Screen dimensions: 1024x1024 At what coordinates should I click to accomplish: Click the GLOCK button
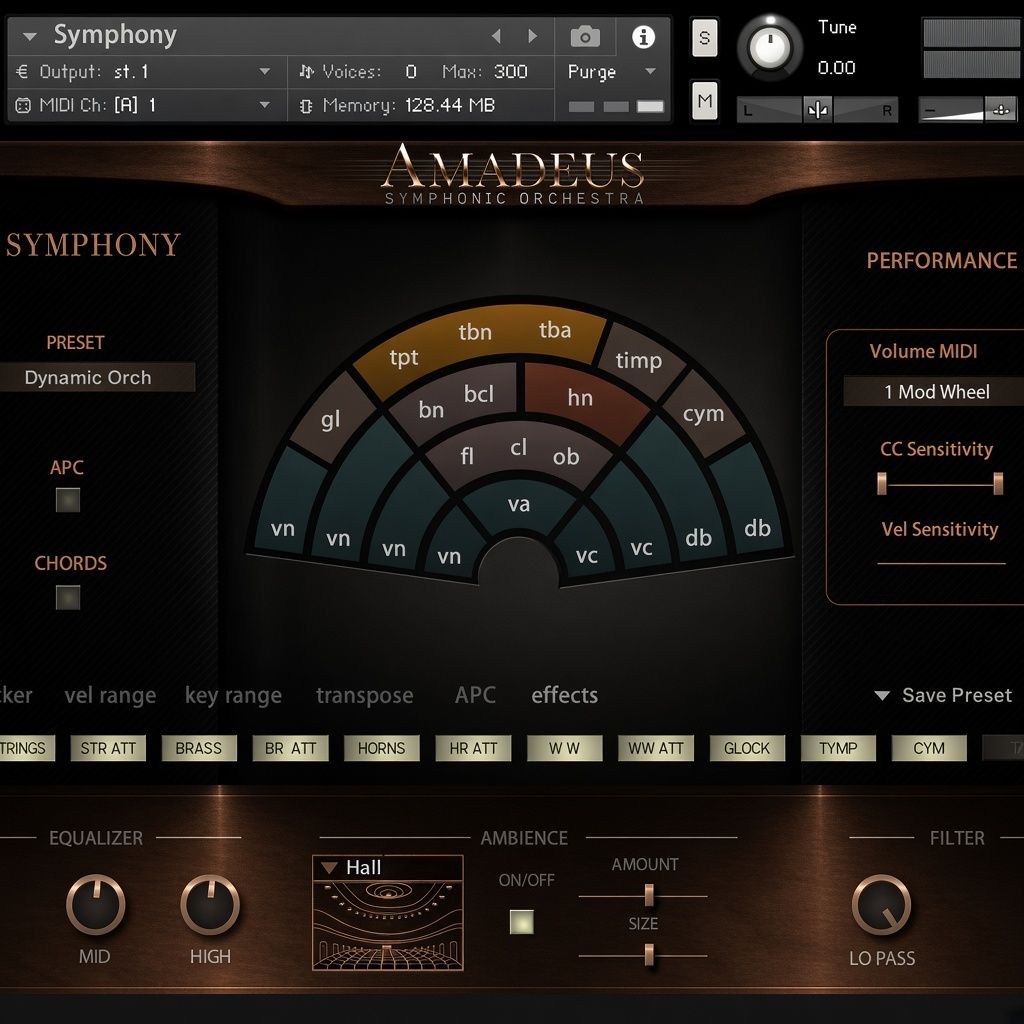tap(747, 748)
